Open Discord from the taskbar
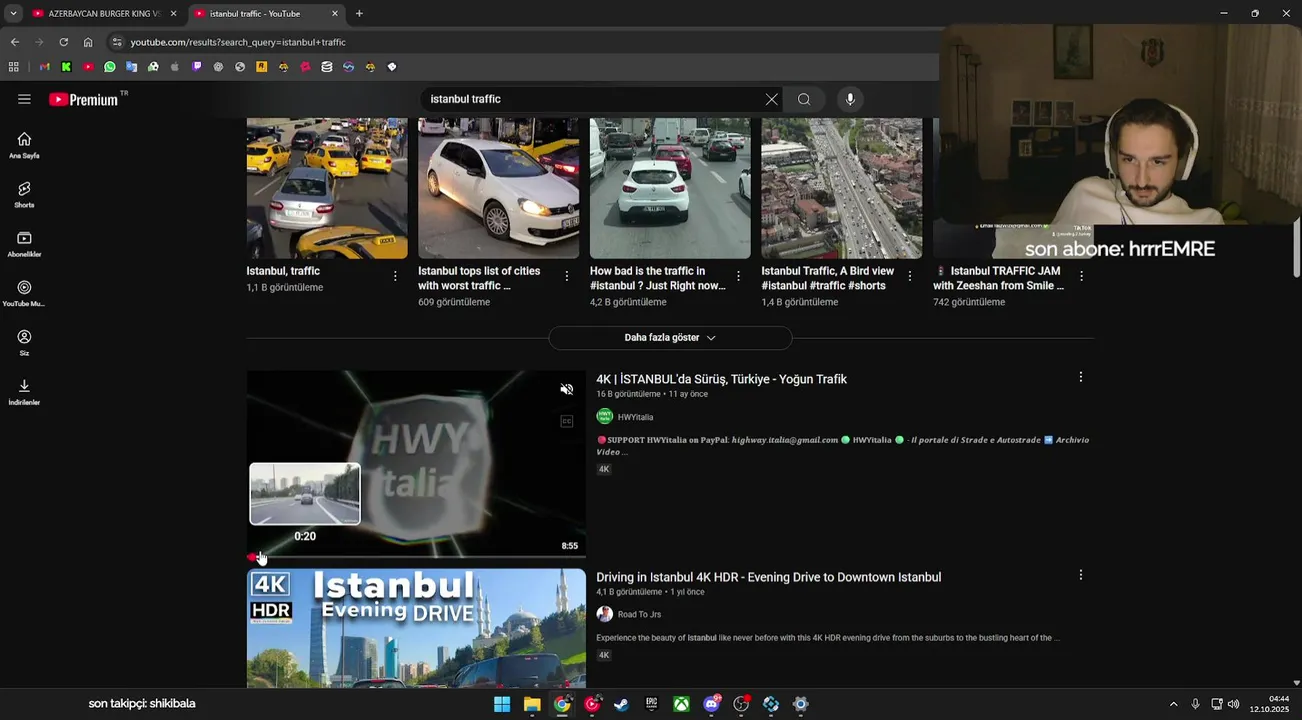1302x720 pixels. [711, 704]
